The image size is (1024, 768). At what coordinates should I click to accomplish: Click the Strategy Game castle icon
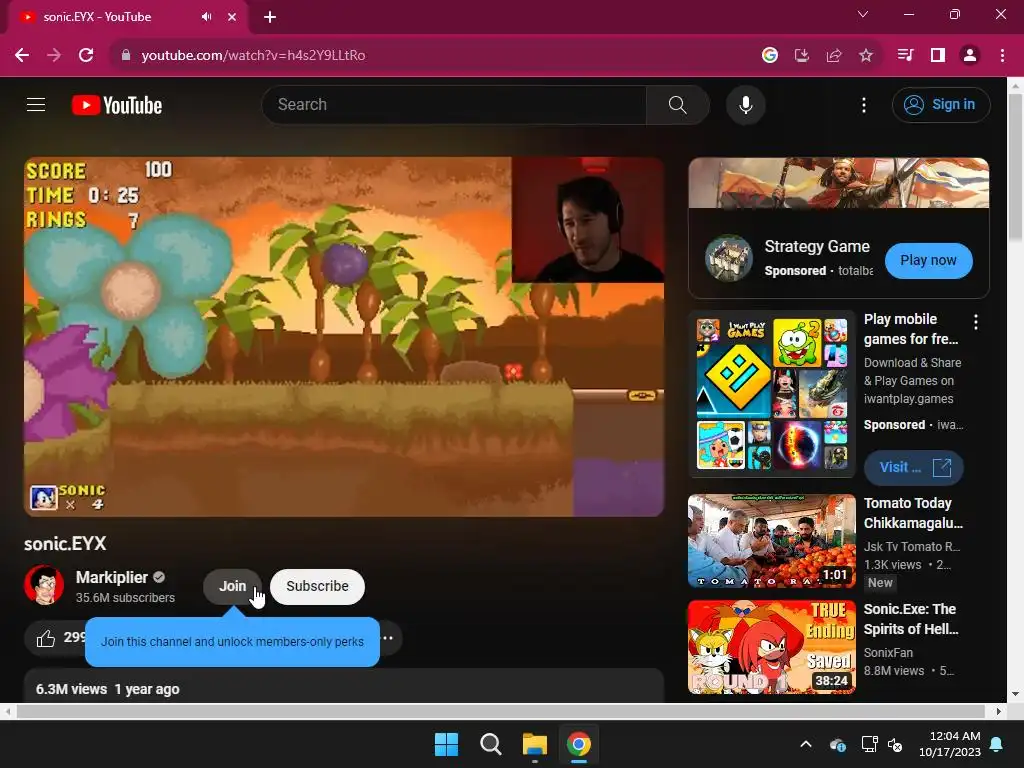(x=729, y=258)
